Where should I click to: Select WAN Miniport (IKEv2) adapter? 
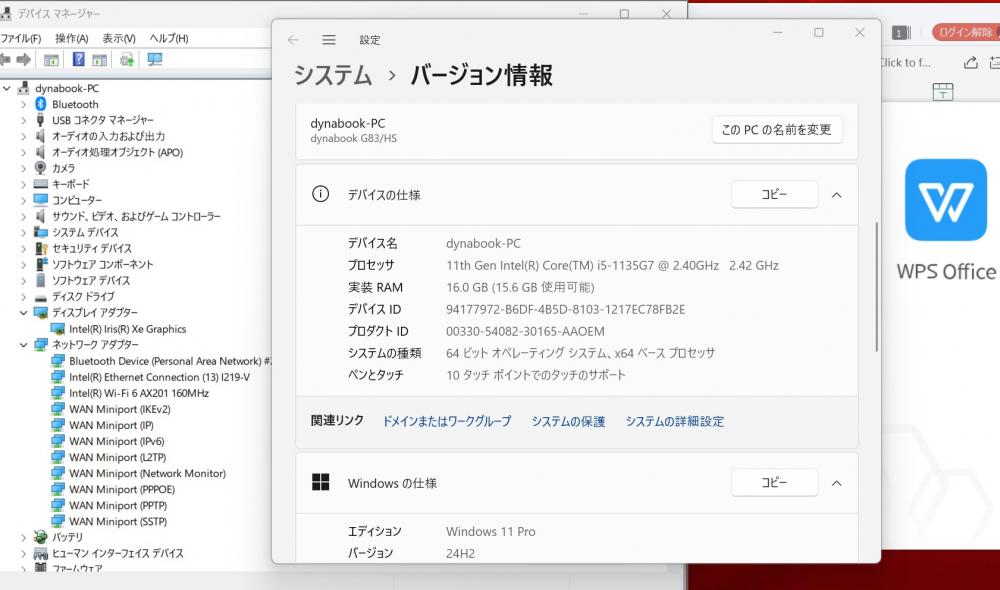[120, 409]
